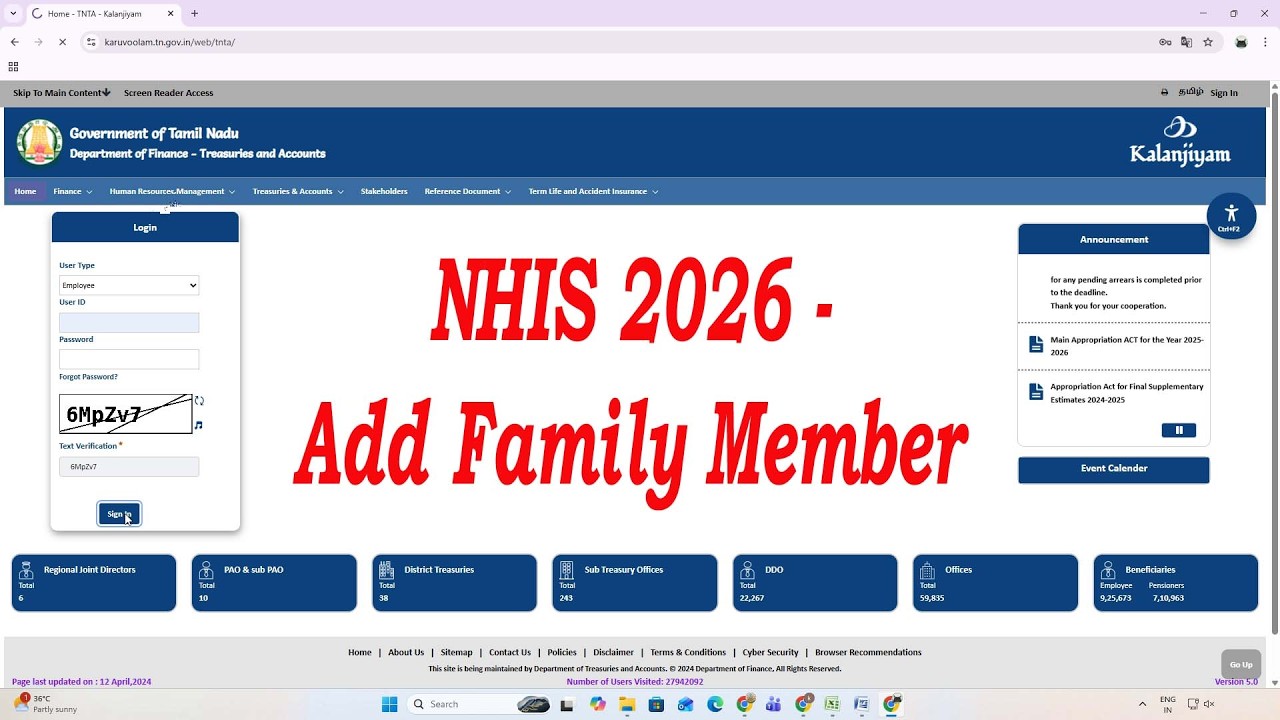Click the Sign In button in login form

pyautogui.click(x=119, y=514)
